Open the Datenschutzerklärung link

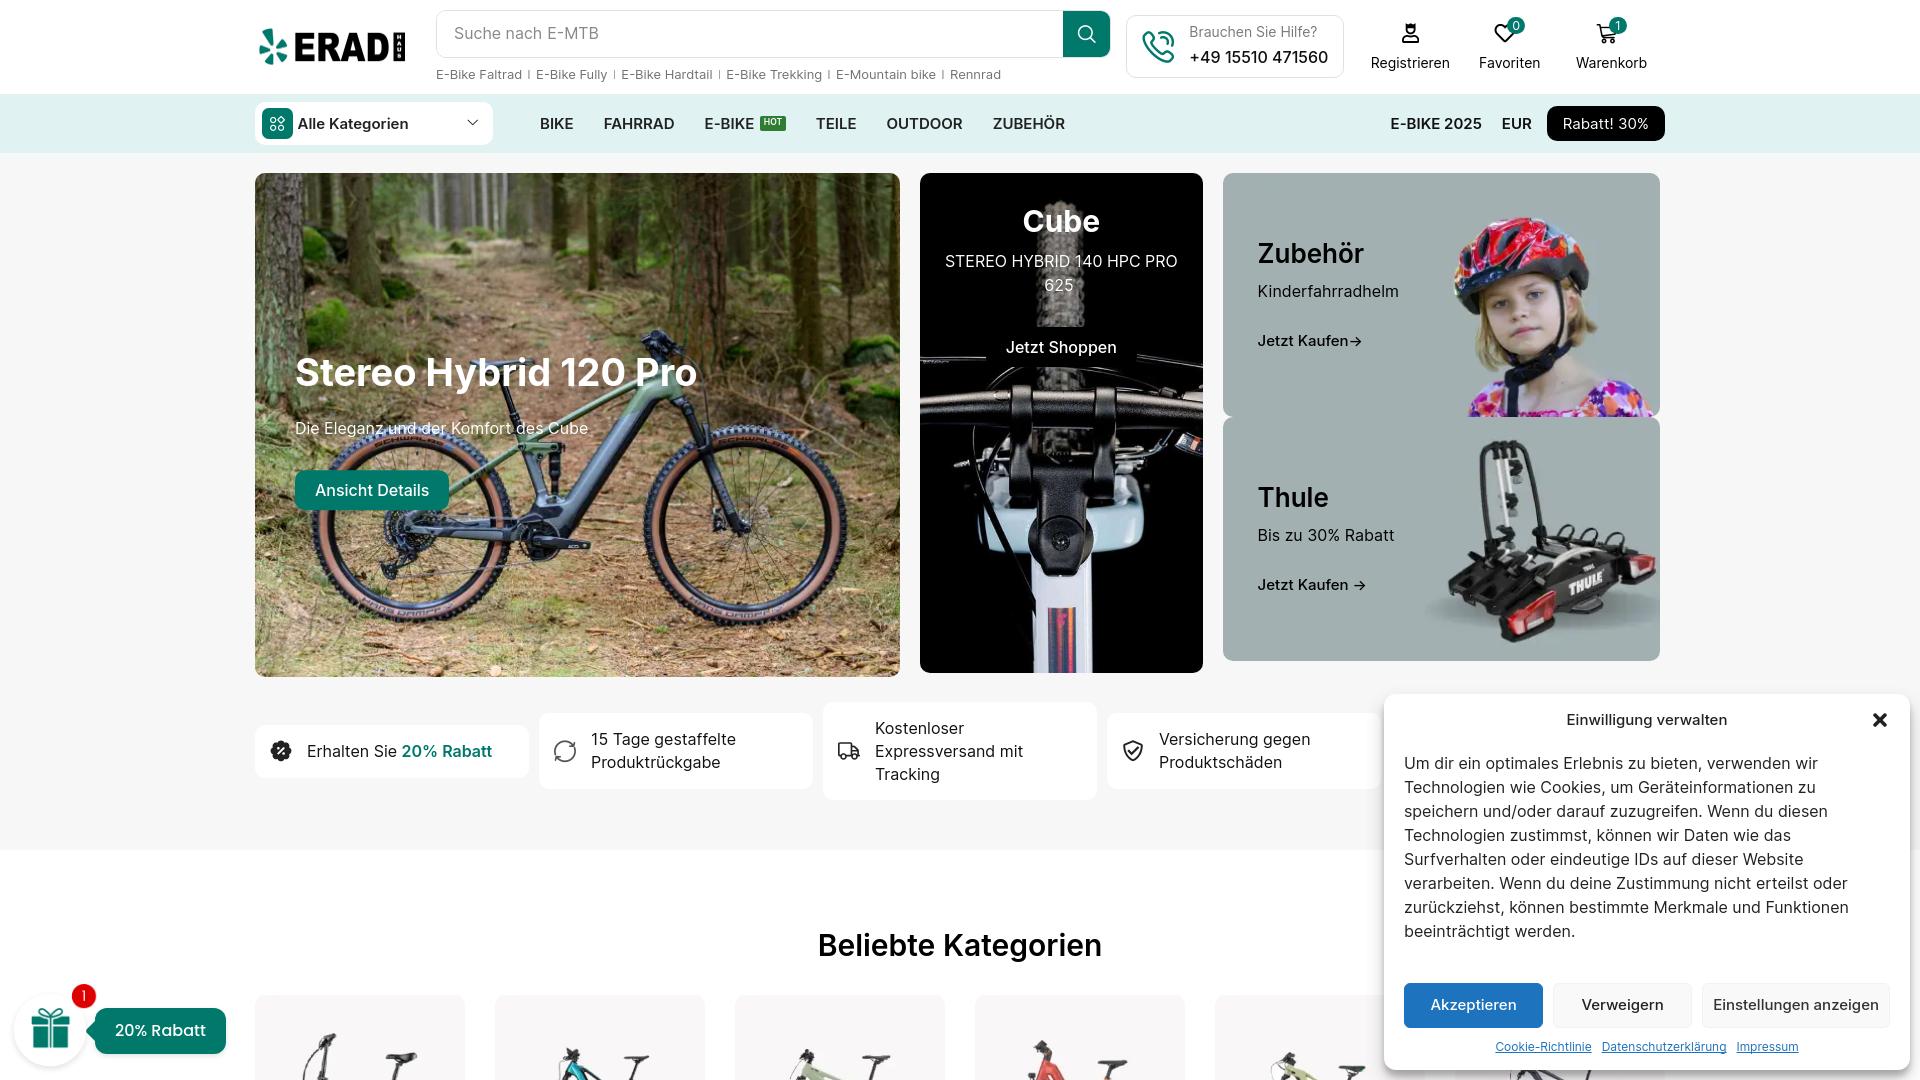point(1663,1047)
